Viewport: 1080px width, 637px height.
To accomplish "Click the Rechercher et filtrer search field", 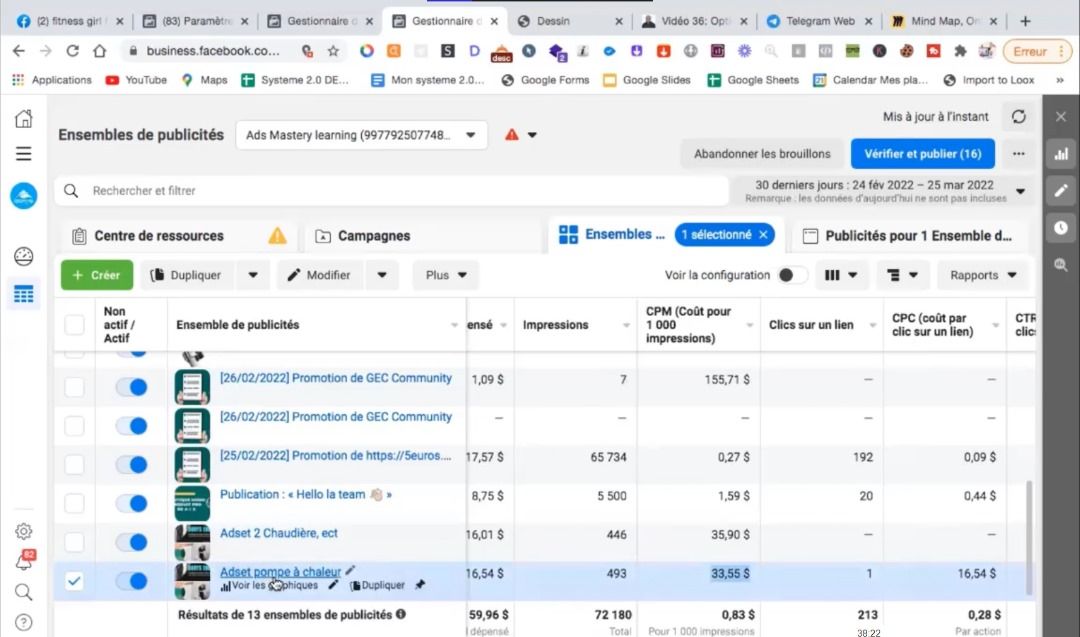I will click(400, 190).
